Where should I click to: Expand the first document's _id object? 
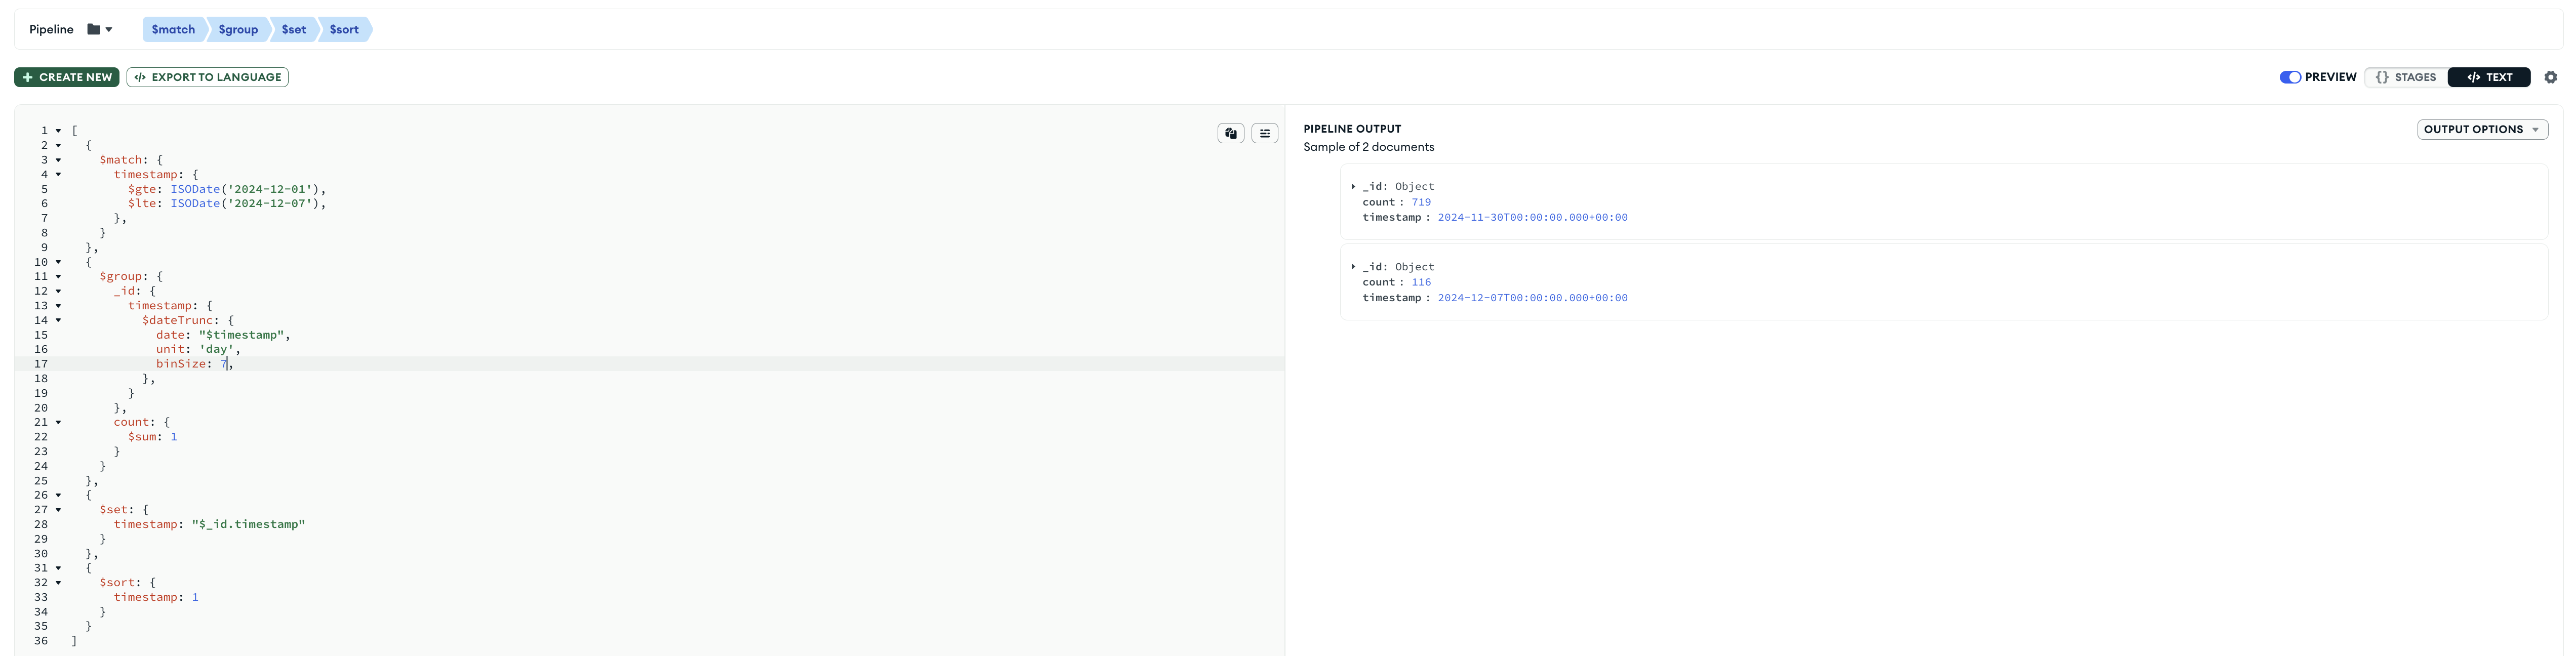click(x=1353, y=186)
